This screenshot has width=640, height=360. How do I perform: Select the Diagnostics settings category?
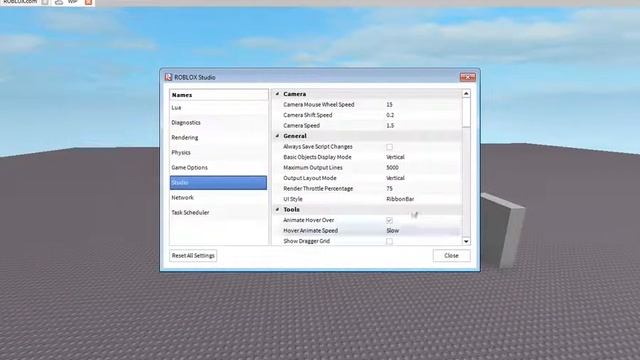tap(218, 122)
